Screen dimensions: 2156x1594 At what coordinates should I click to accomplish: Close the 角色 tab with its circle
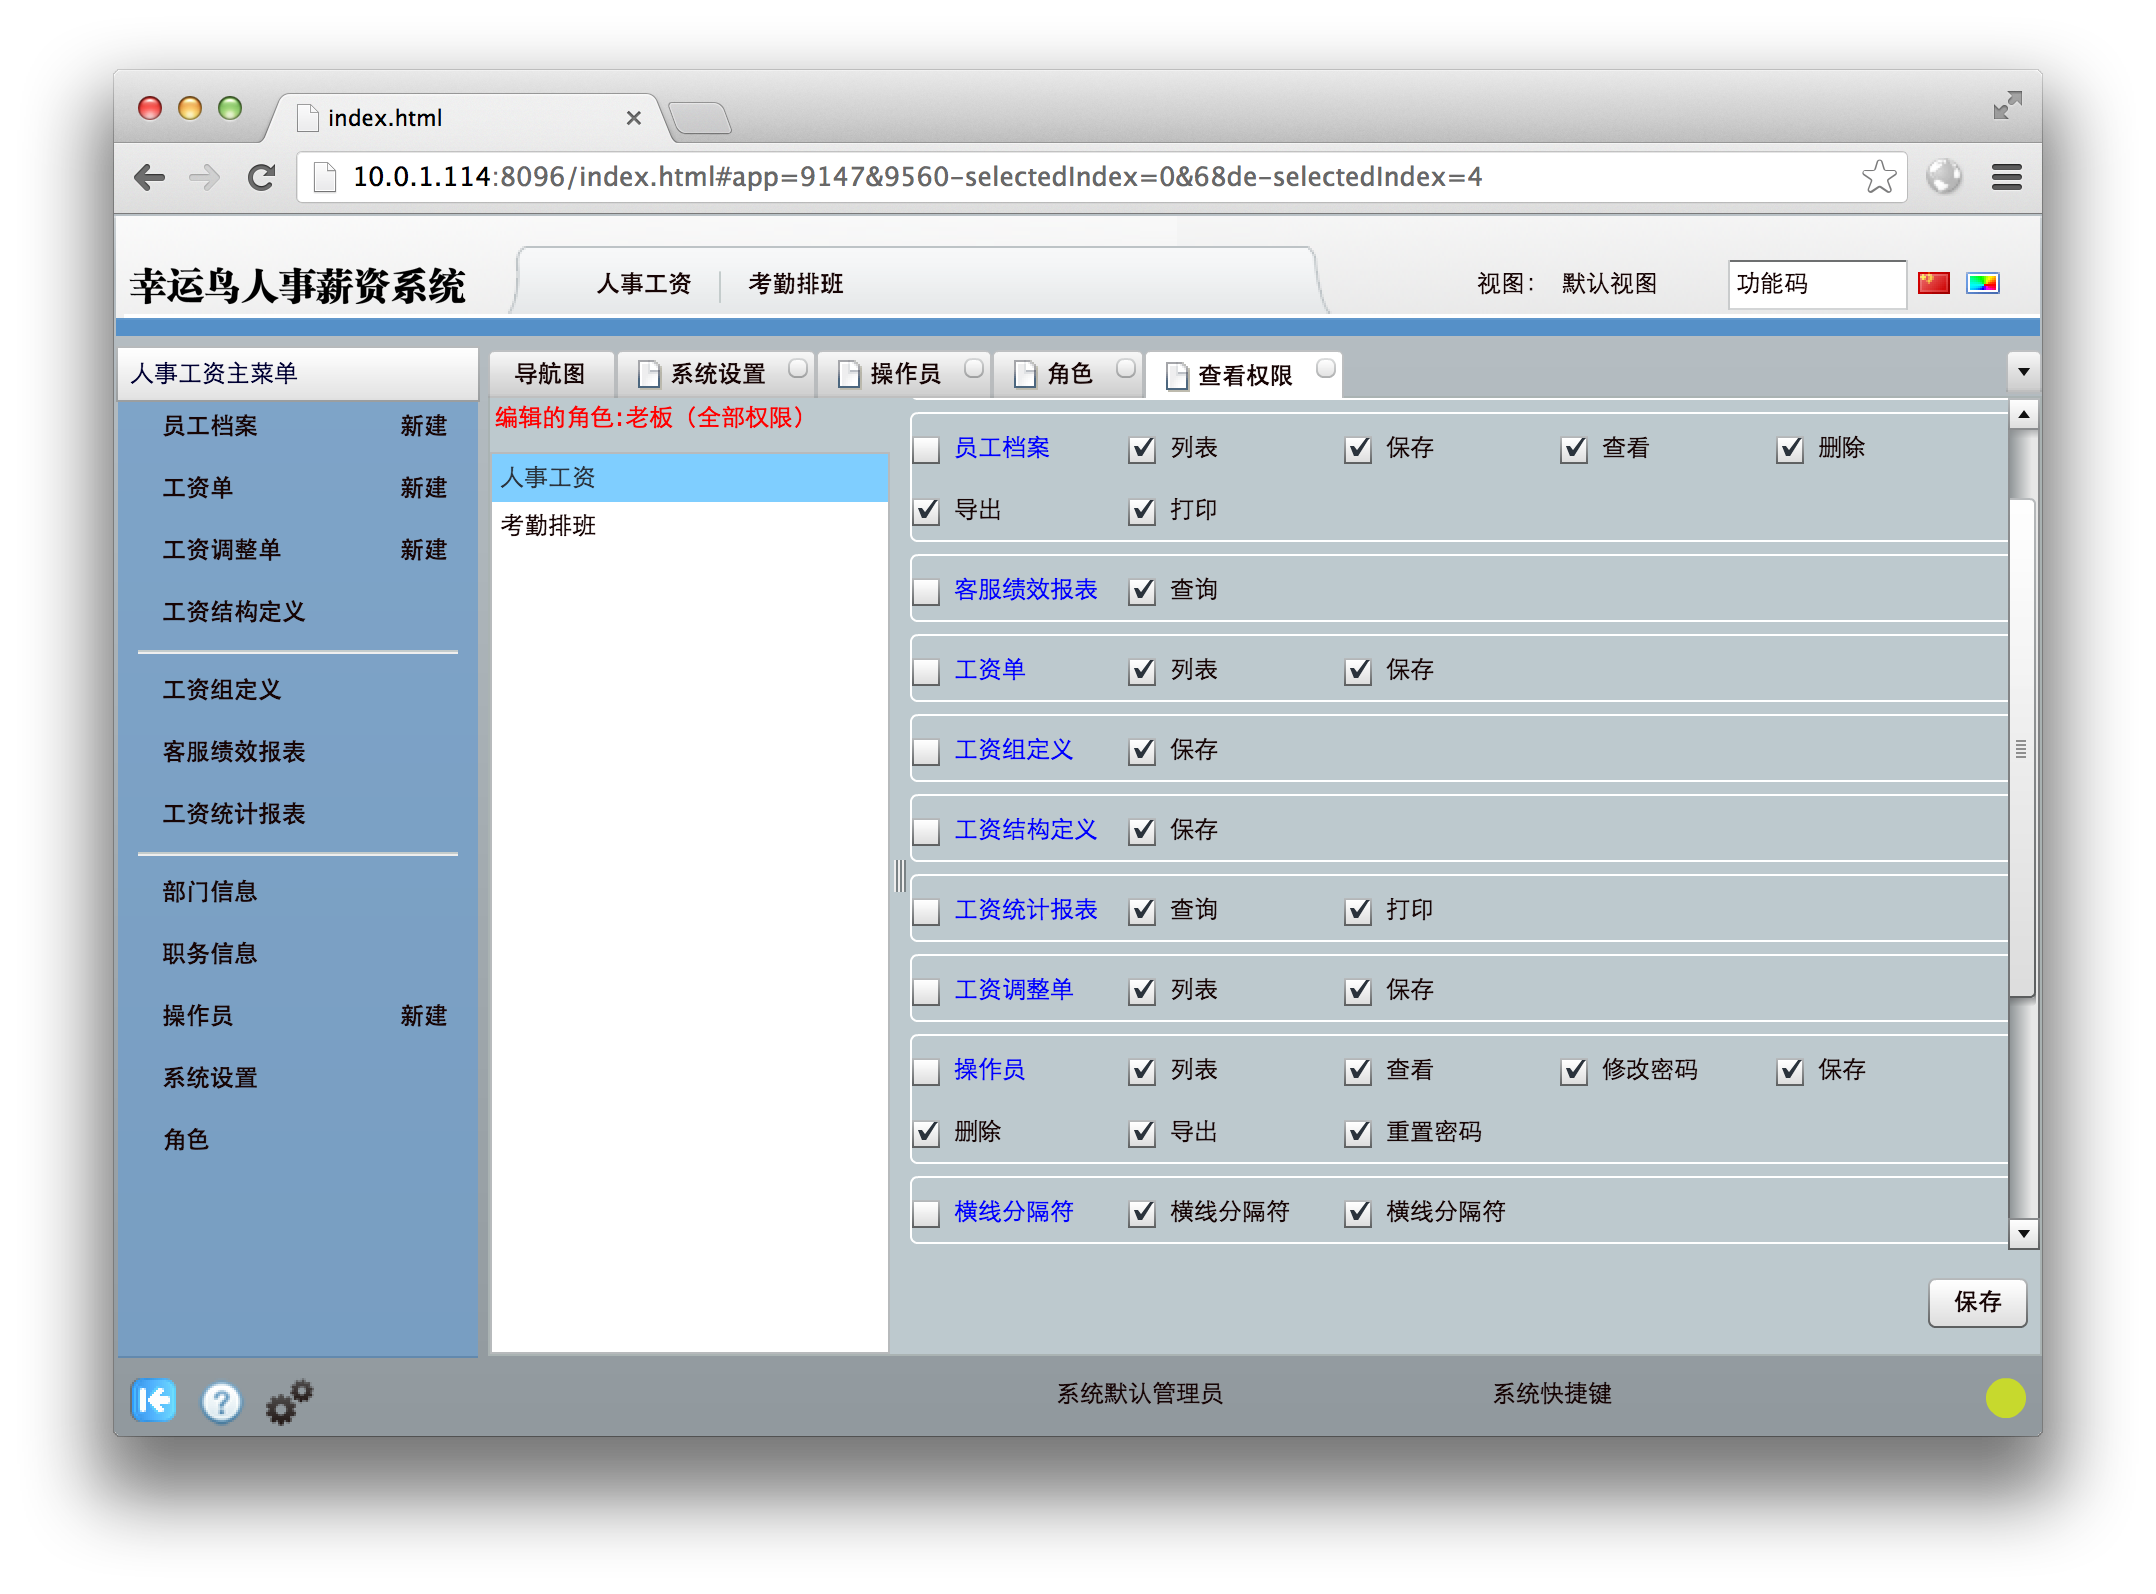point(1125,368)
